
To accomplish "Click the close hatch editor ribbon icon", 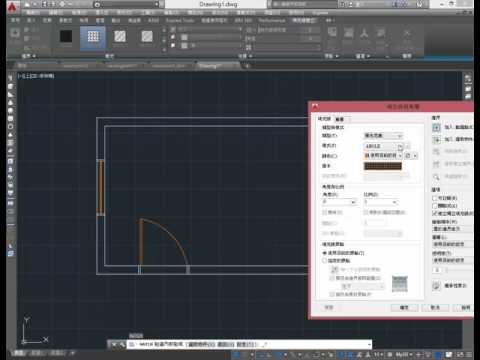I will [x=407, y=36].
